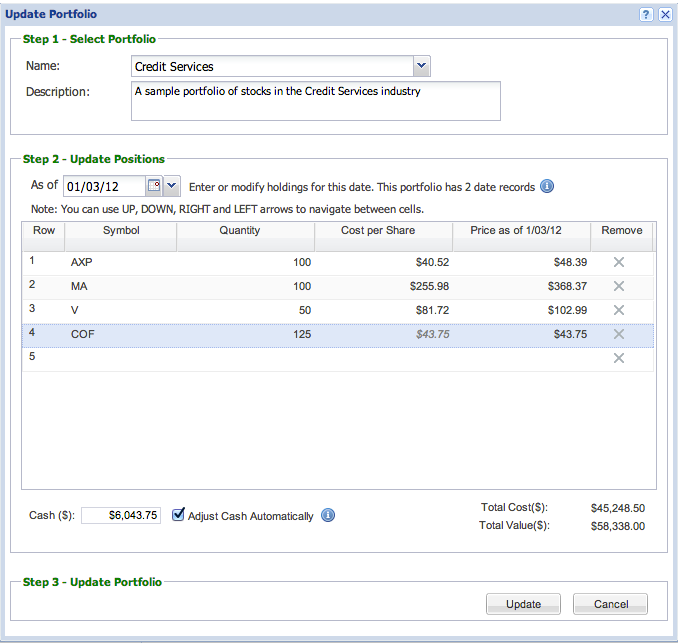Viewport: 681px width, 643px height.
Task: Open the help icon in title bar
Action: click(646, 14)
